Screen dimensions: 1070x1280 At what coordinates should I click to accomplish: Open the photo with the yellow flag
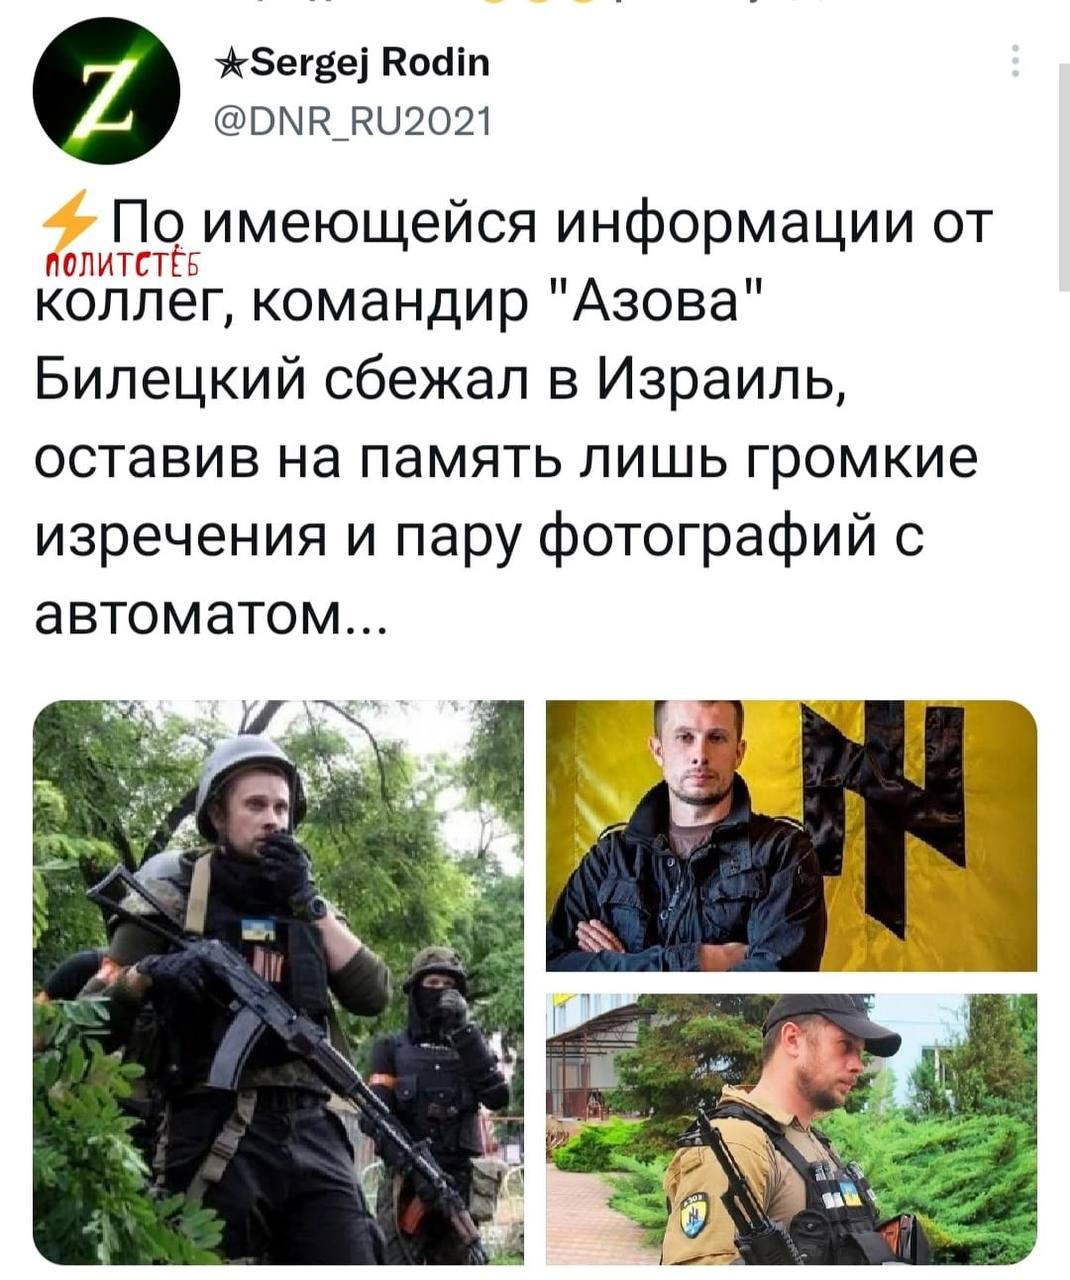791,836
